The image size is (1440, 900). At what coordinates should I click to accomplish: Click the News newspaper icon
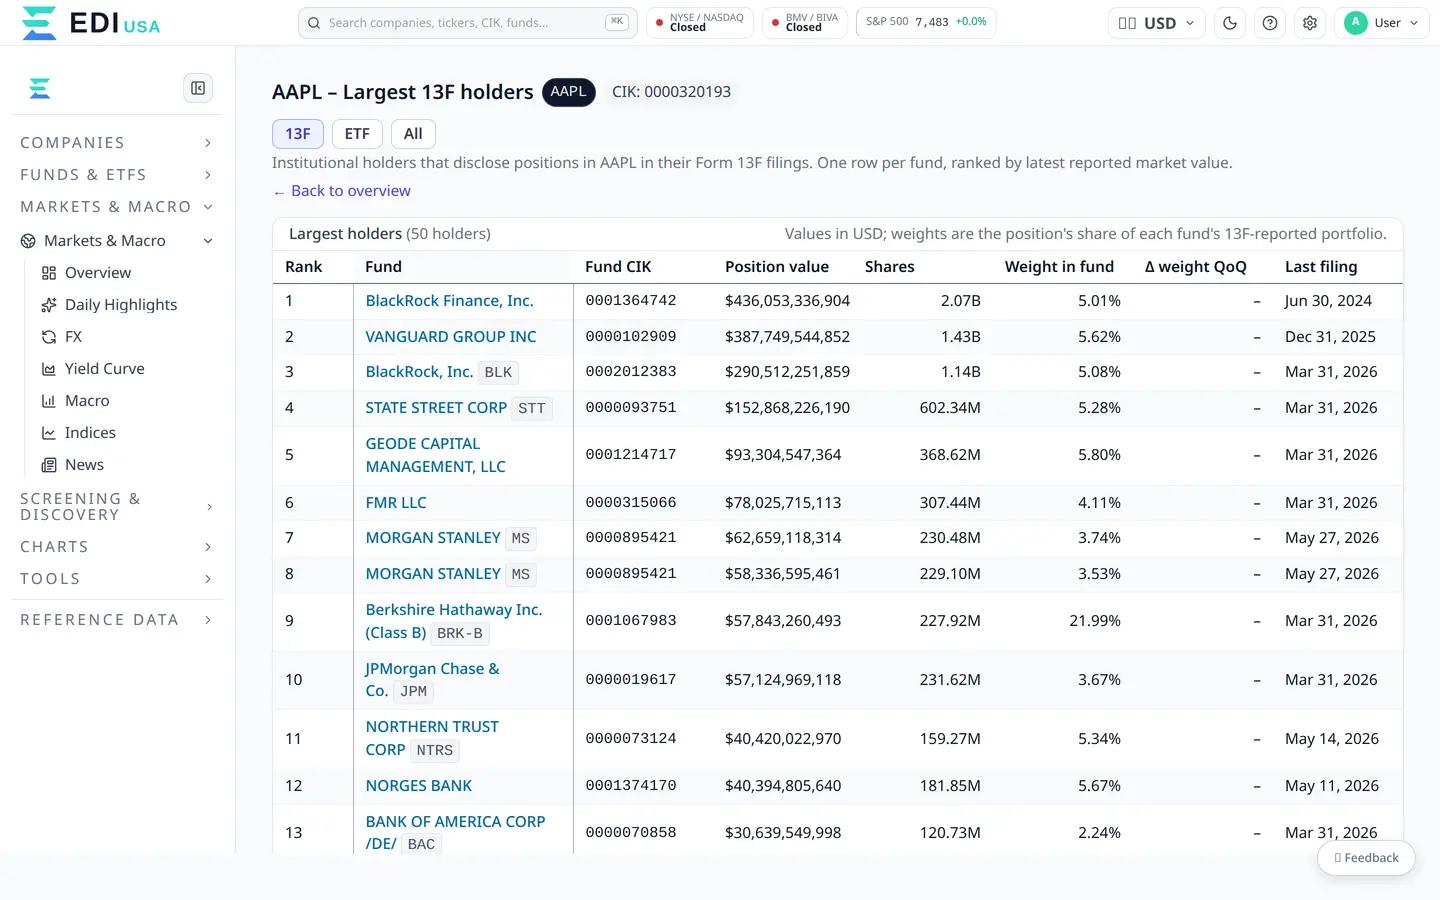tap(49, 465)
